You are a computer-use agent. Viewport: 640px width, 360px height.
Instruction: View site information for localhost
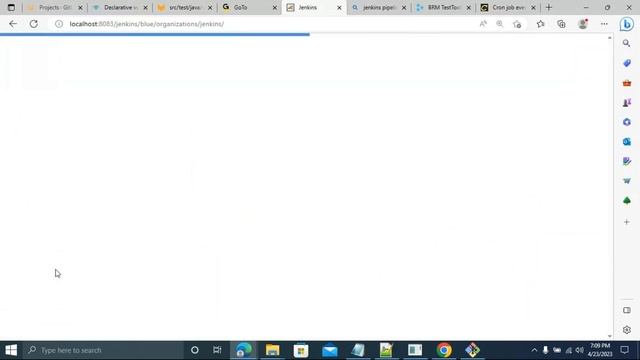(x=59, y=24)
